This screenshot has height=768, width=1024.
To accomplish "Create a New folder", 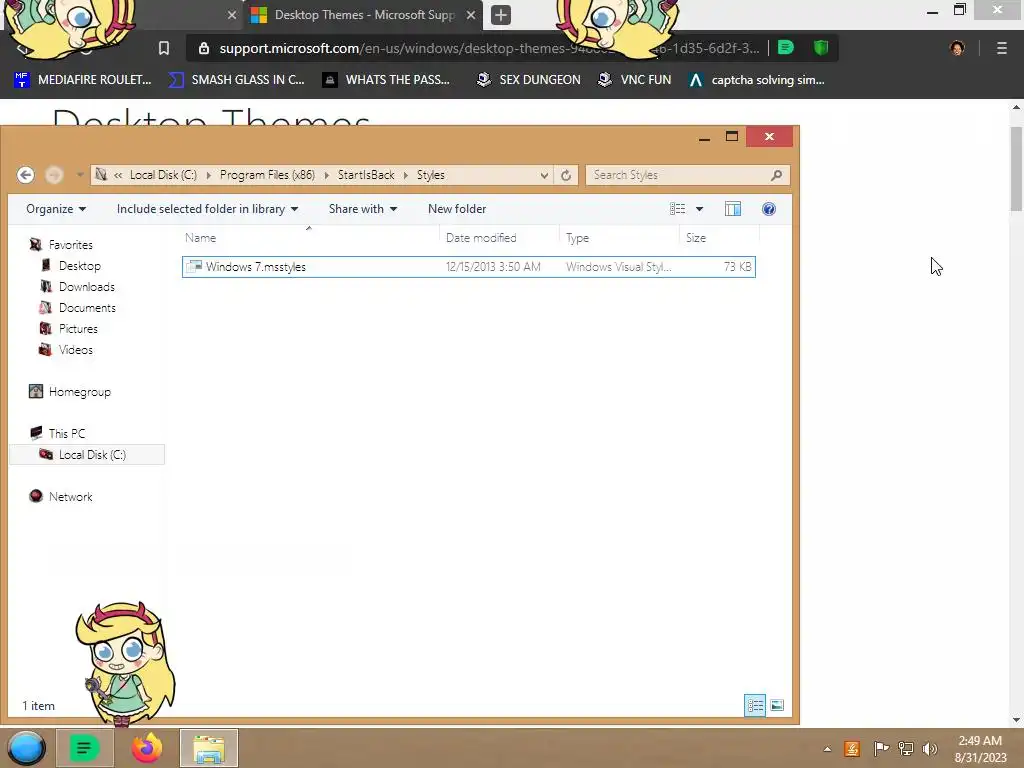I will (x=457, y=209).
